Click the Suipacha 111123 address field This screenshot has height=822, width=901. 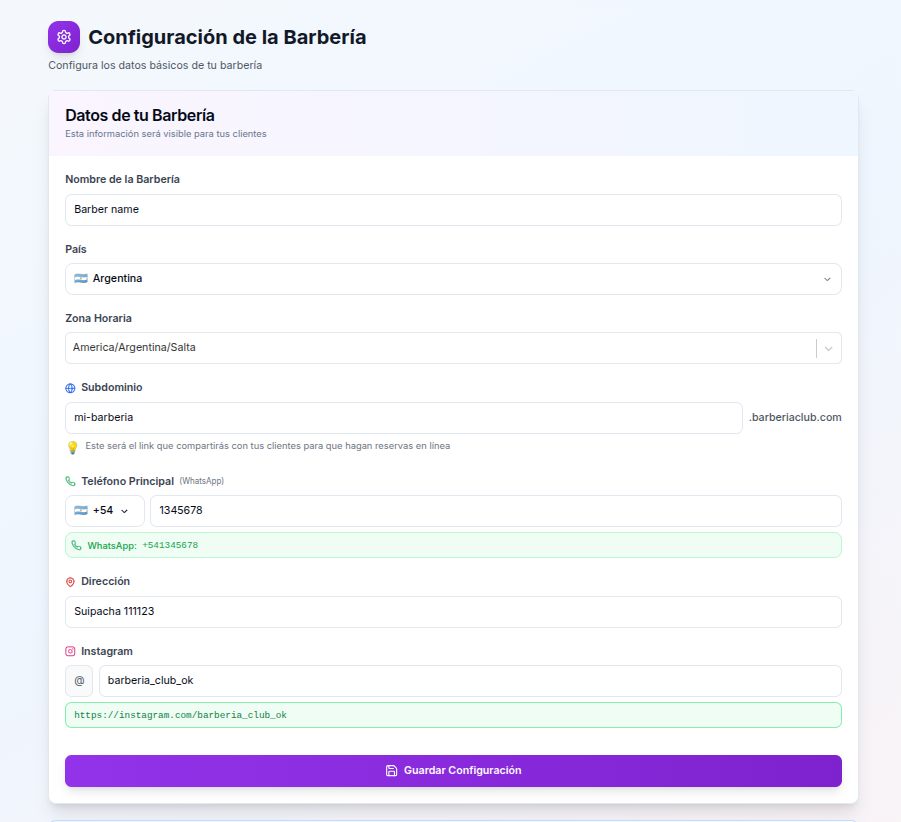pos(452,612)
